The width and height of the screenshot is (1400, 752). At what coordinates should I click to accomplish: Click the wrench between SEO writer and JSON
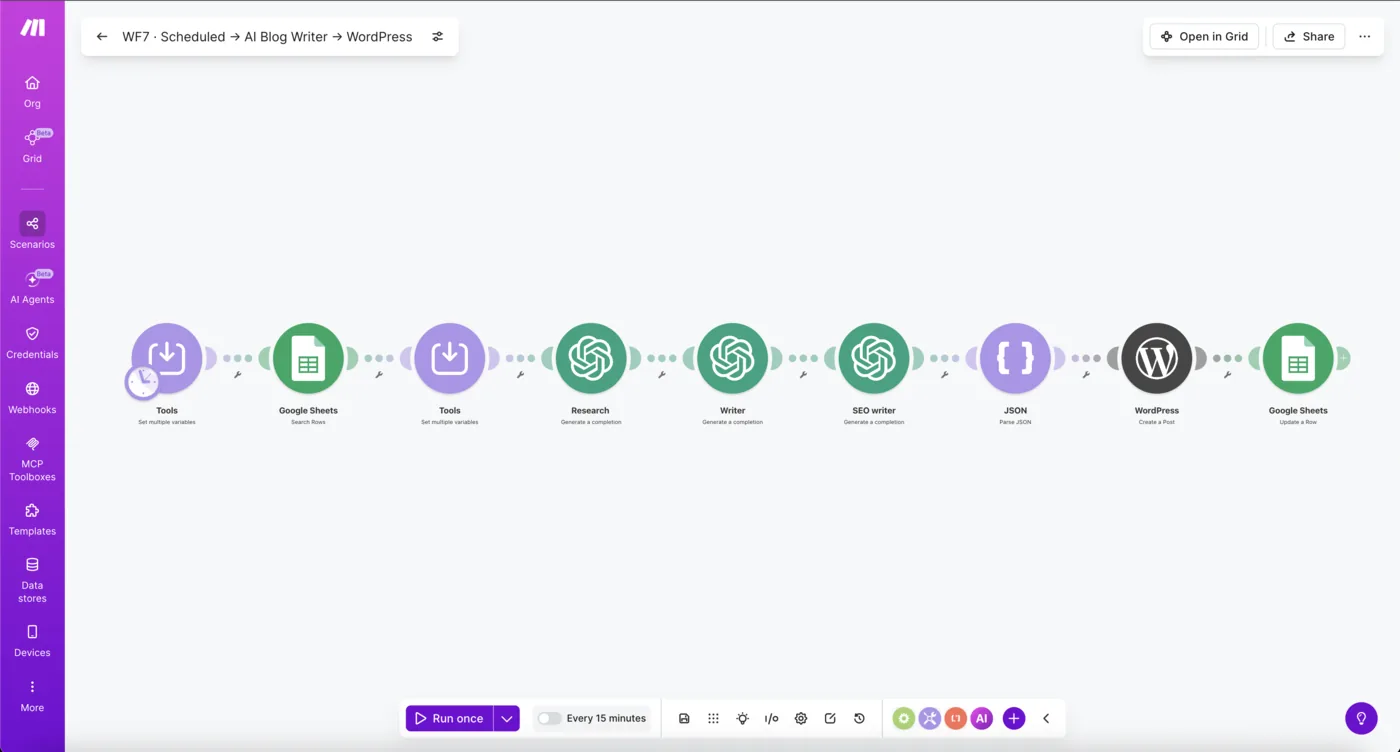pos(945,375)
